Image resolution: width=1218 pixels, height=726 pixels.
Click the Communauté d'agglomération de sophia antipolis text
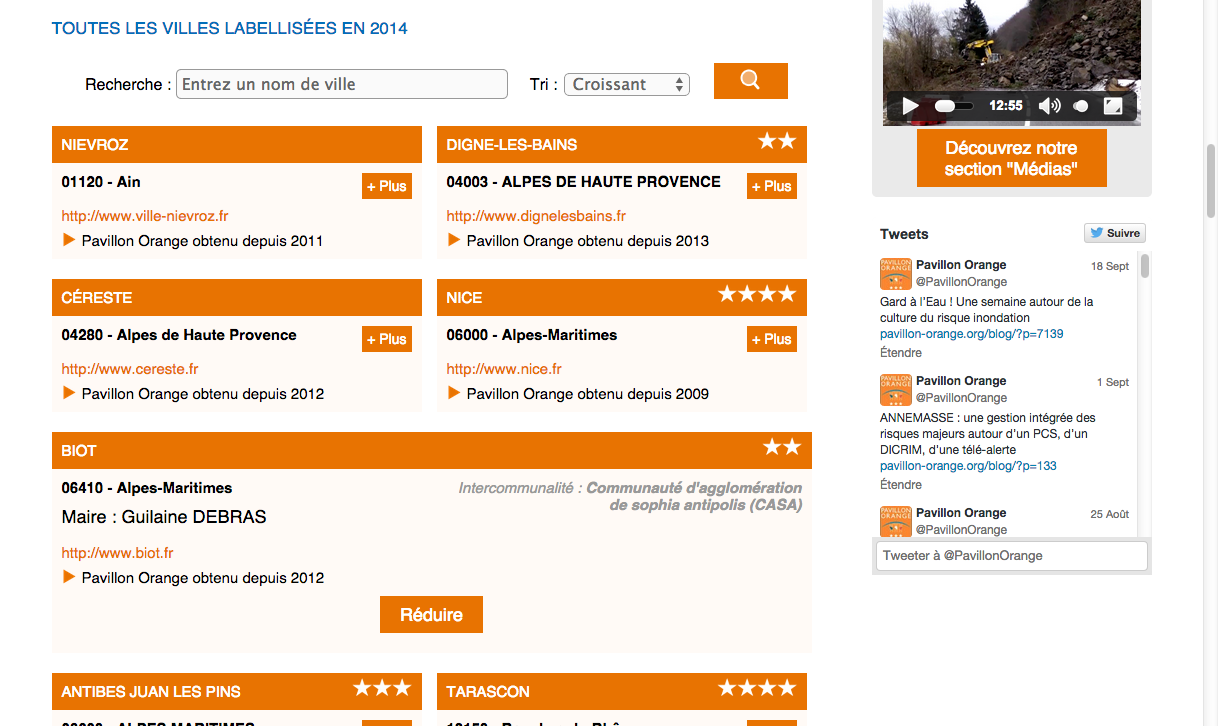coord(694,497)
